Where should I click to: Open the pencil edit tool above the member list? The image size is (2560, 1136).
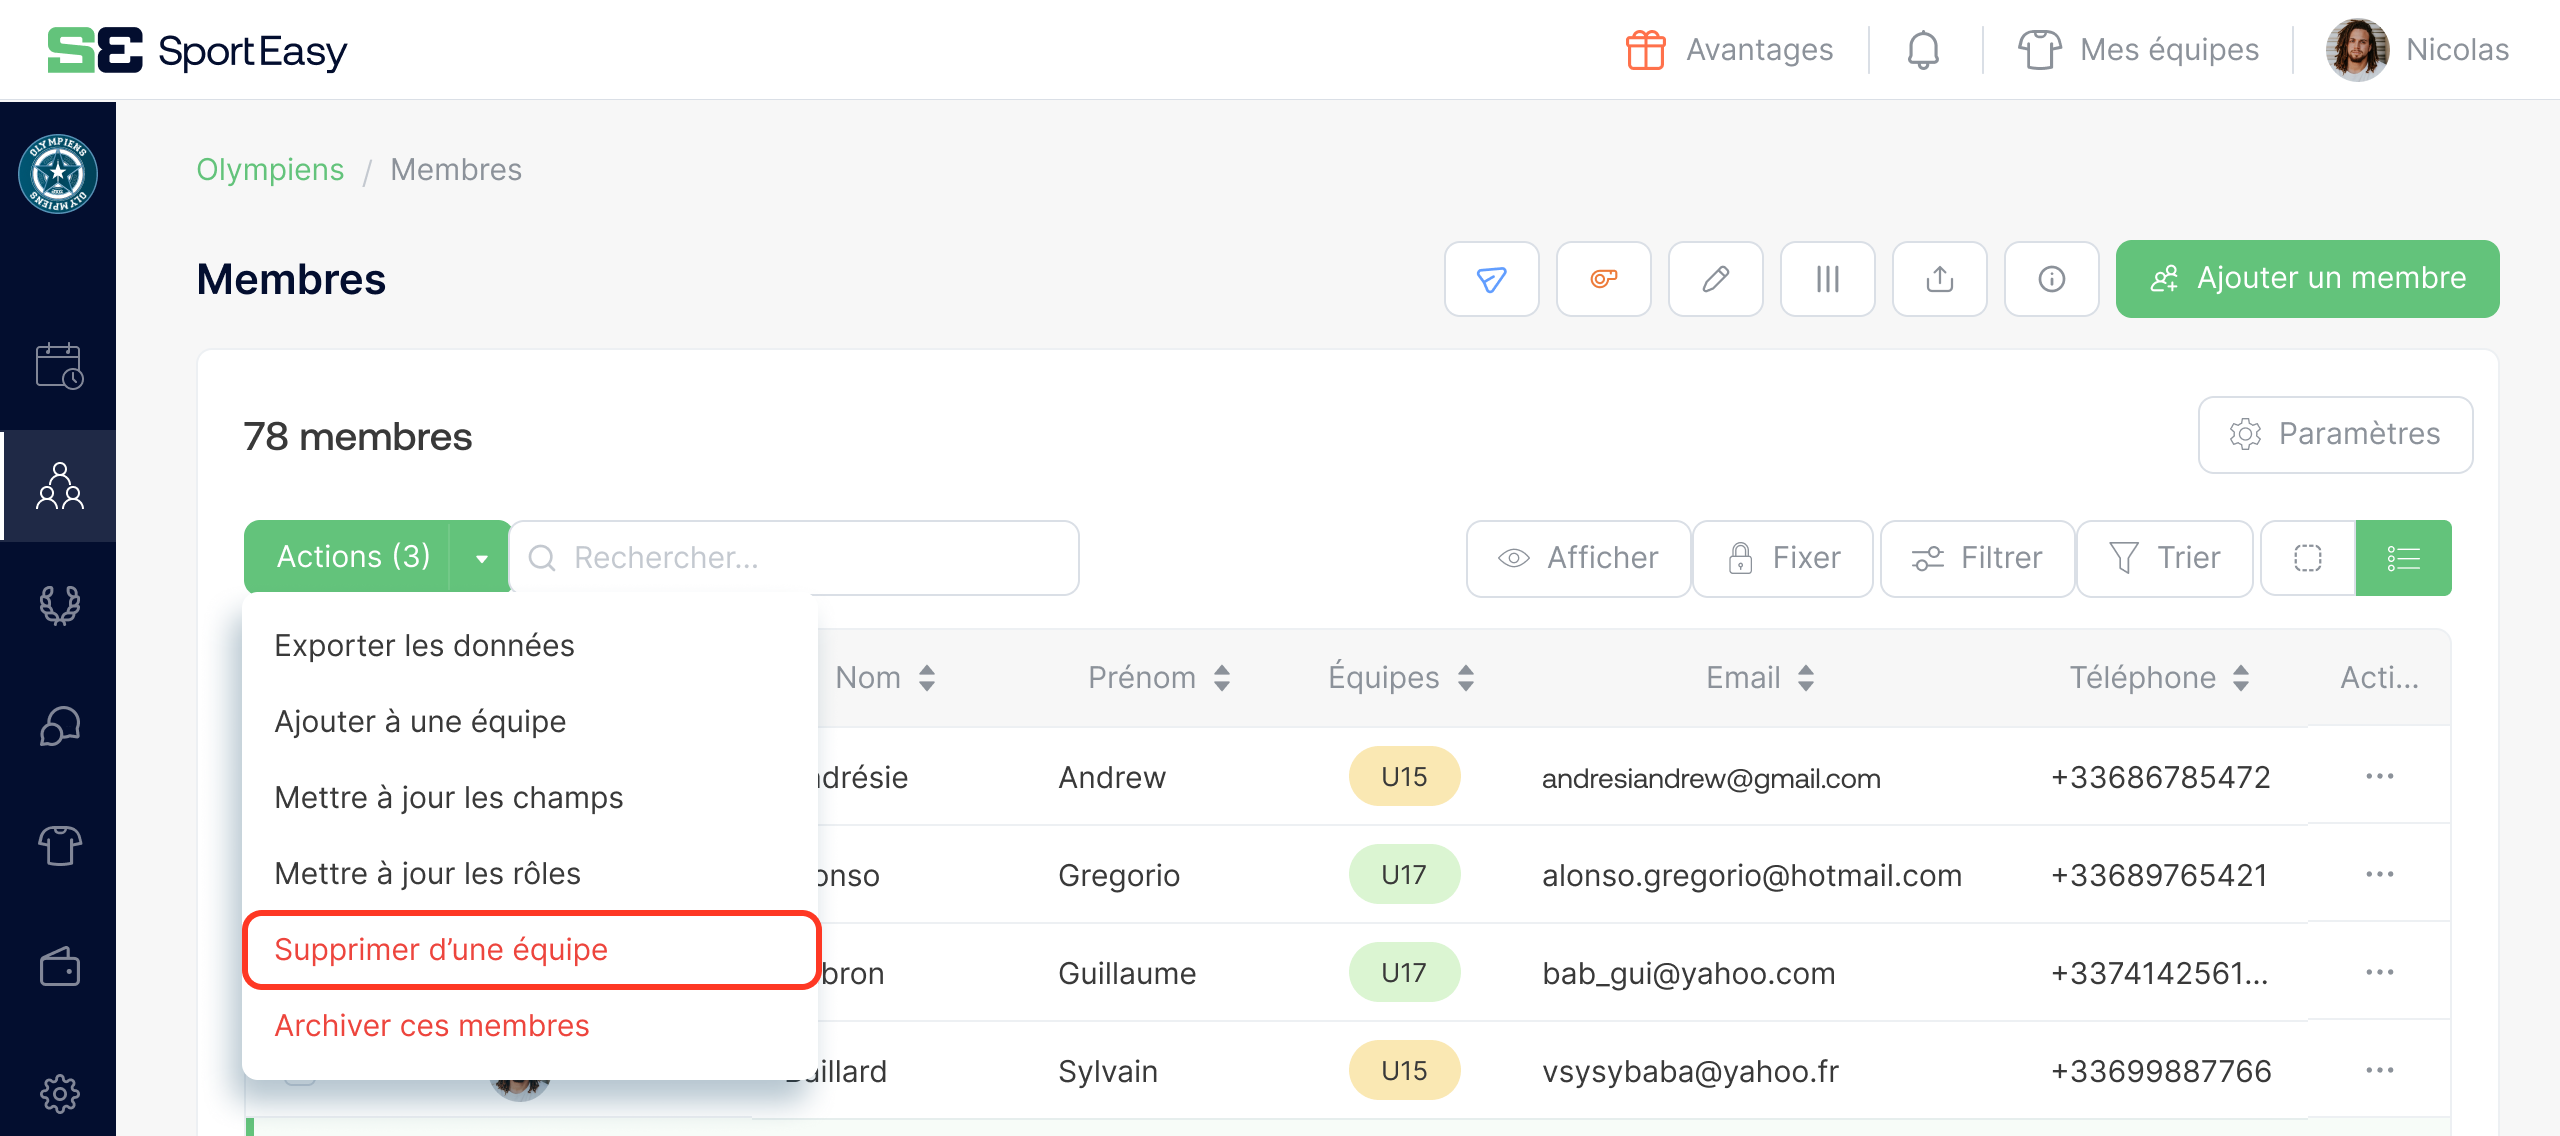(1715, 279)
